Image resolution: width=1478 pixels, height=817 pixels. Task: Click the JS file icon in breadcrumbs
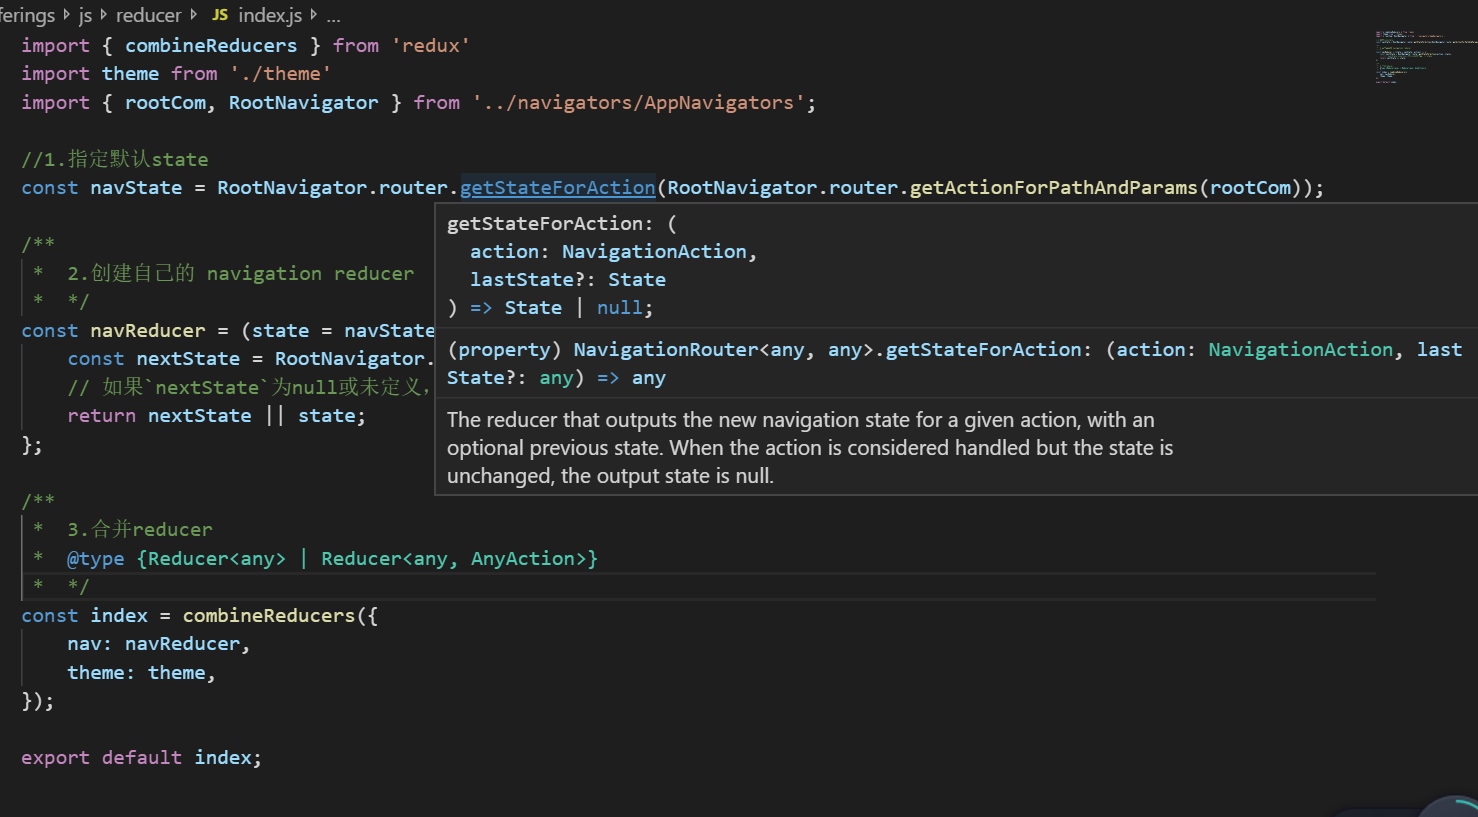(x=220, y=15)
